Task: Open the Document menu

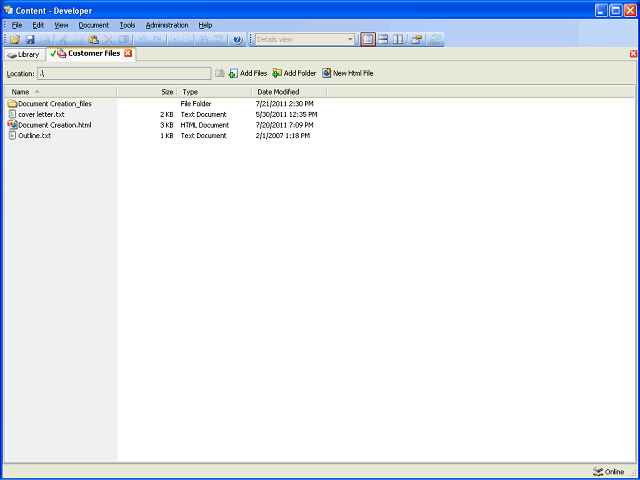Action: click(x=94, y=25)
